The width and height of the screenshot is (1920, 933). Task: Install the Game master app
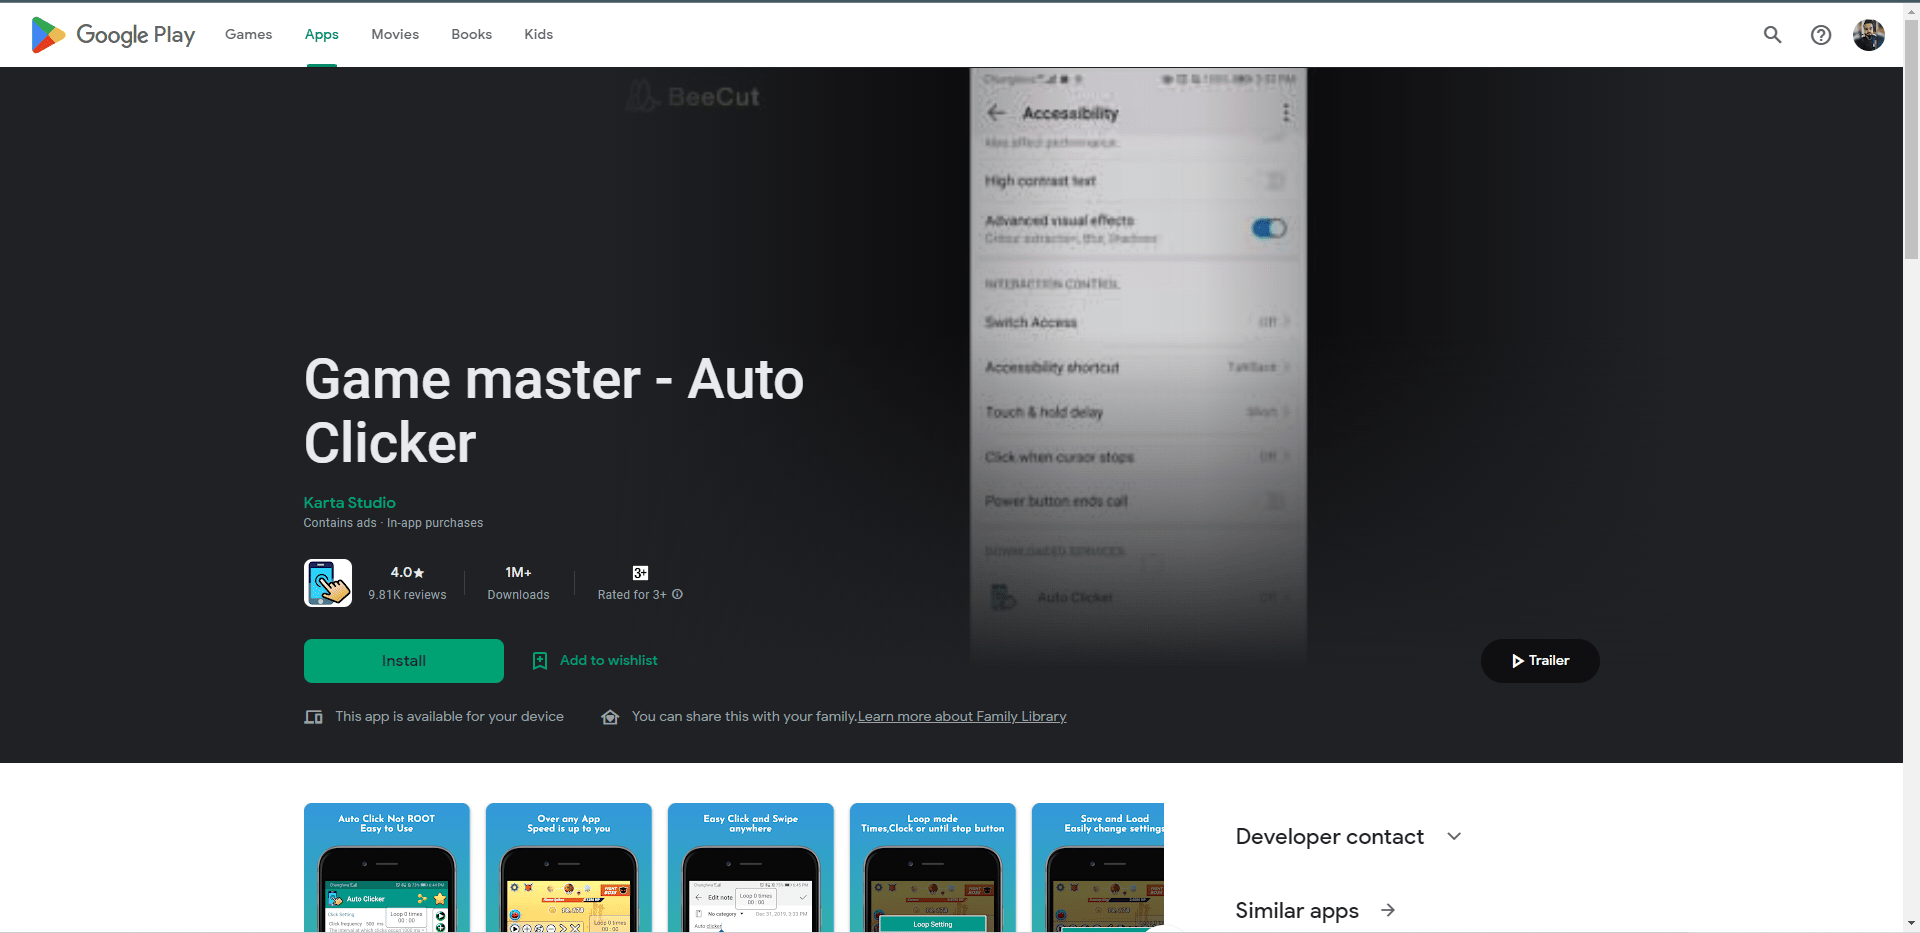coord(404,661)
